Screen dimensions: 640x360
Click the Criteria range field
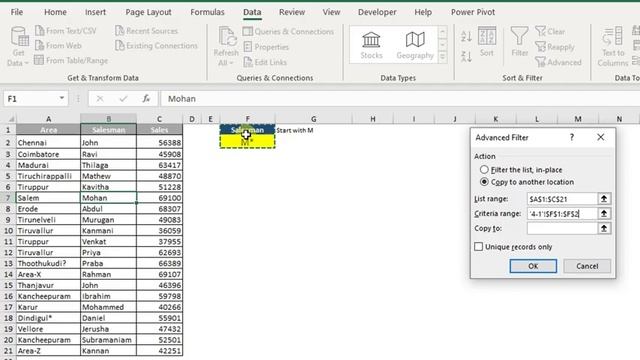562,213
